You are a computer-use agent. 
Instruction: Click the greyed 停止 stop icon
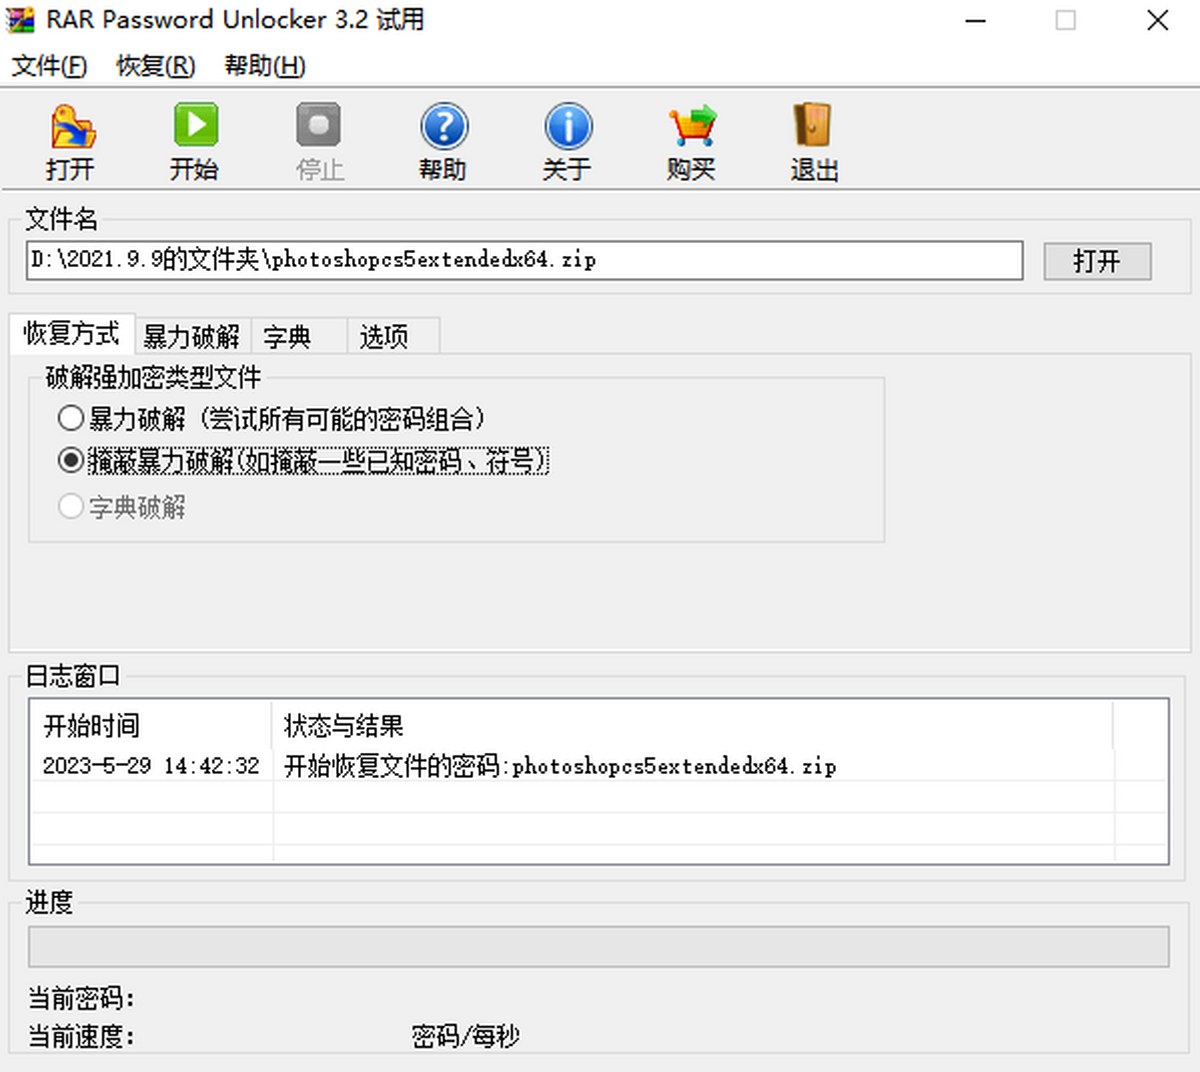point(319,126)
